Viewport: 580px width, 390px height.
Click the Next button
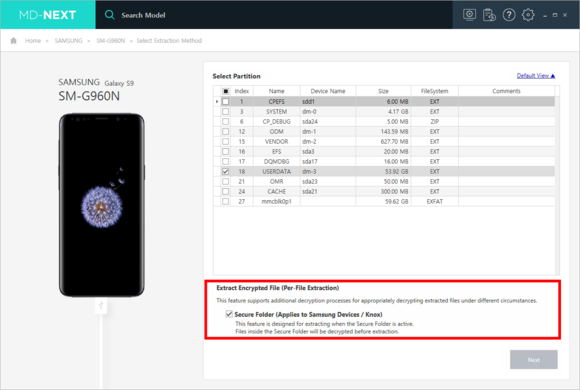(x=533, y=360)
